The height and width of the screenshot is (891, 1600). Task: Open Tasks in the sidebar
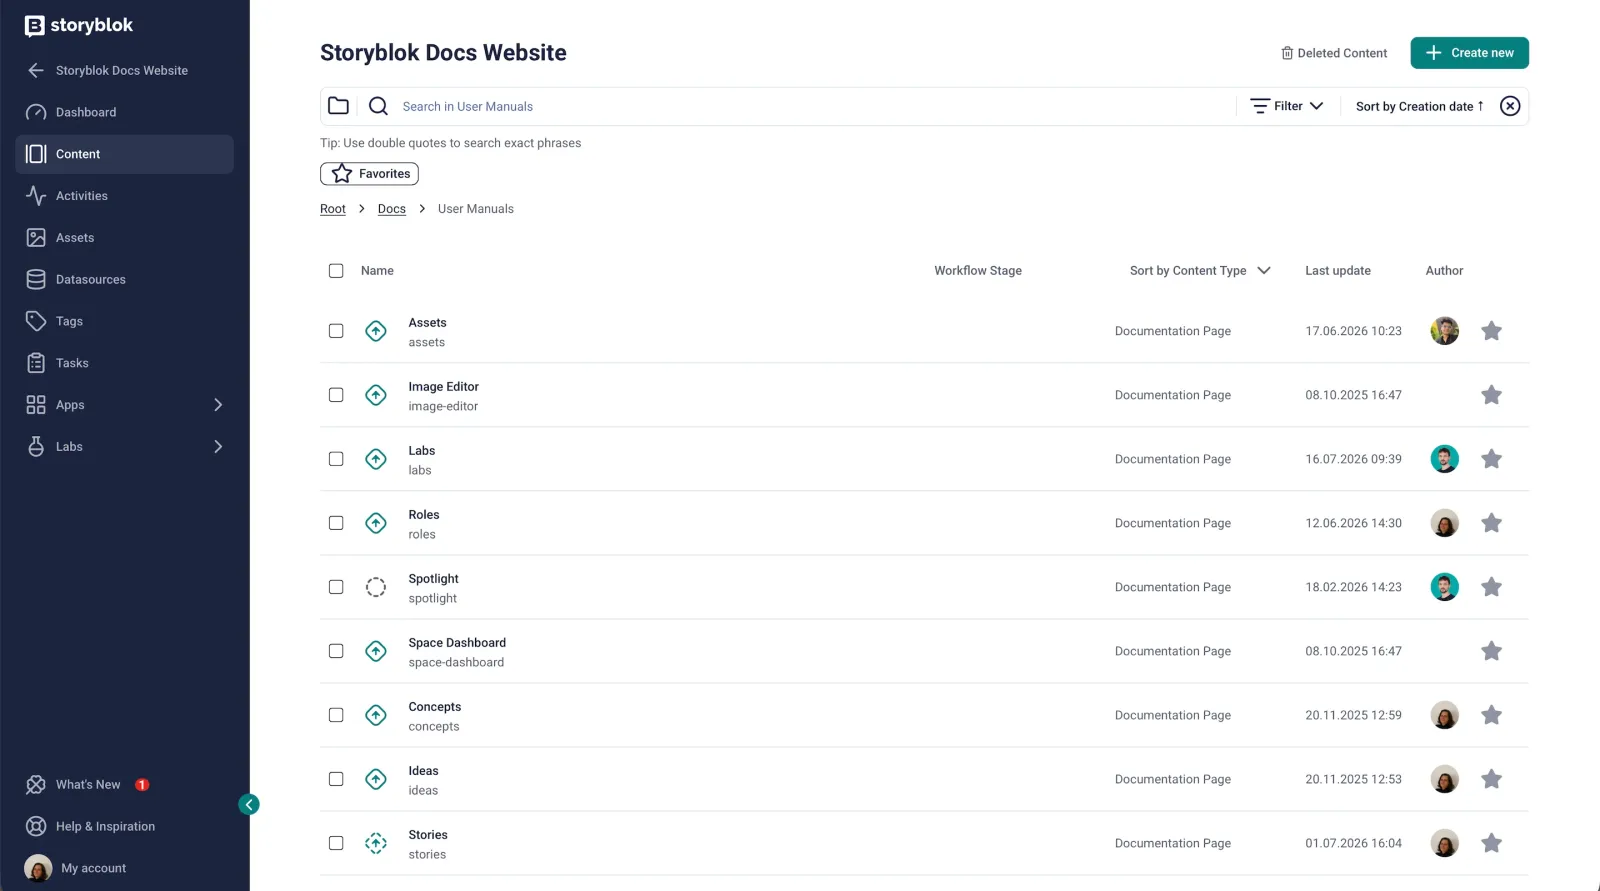125,363
